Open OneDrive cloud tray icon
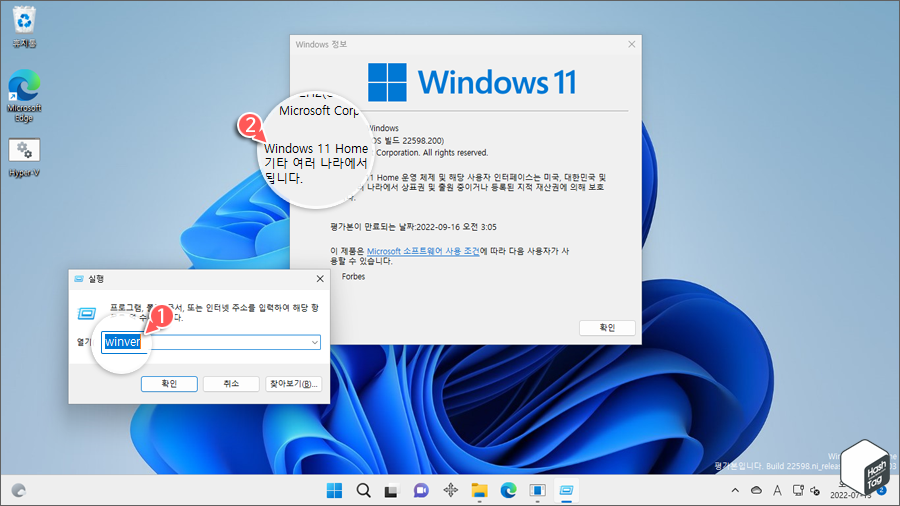The image size is (900, 506). point(757,491)
